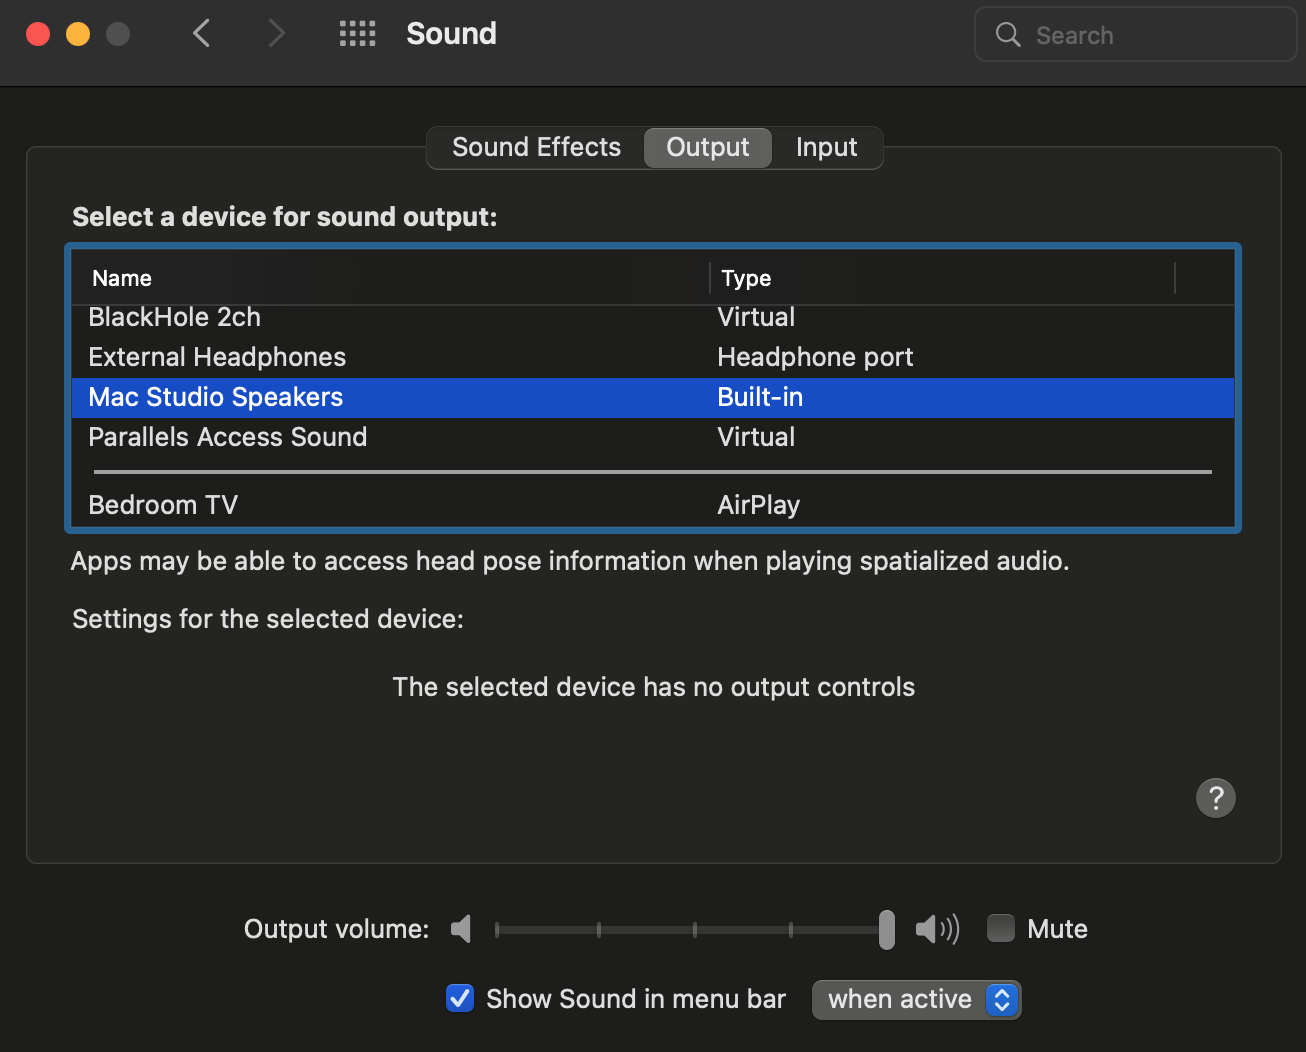Image resolution: width=1306 pixels, height=1052 pixels.
Task: Show all preferences grid icon
Action: (357, 34)
